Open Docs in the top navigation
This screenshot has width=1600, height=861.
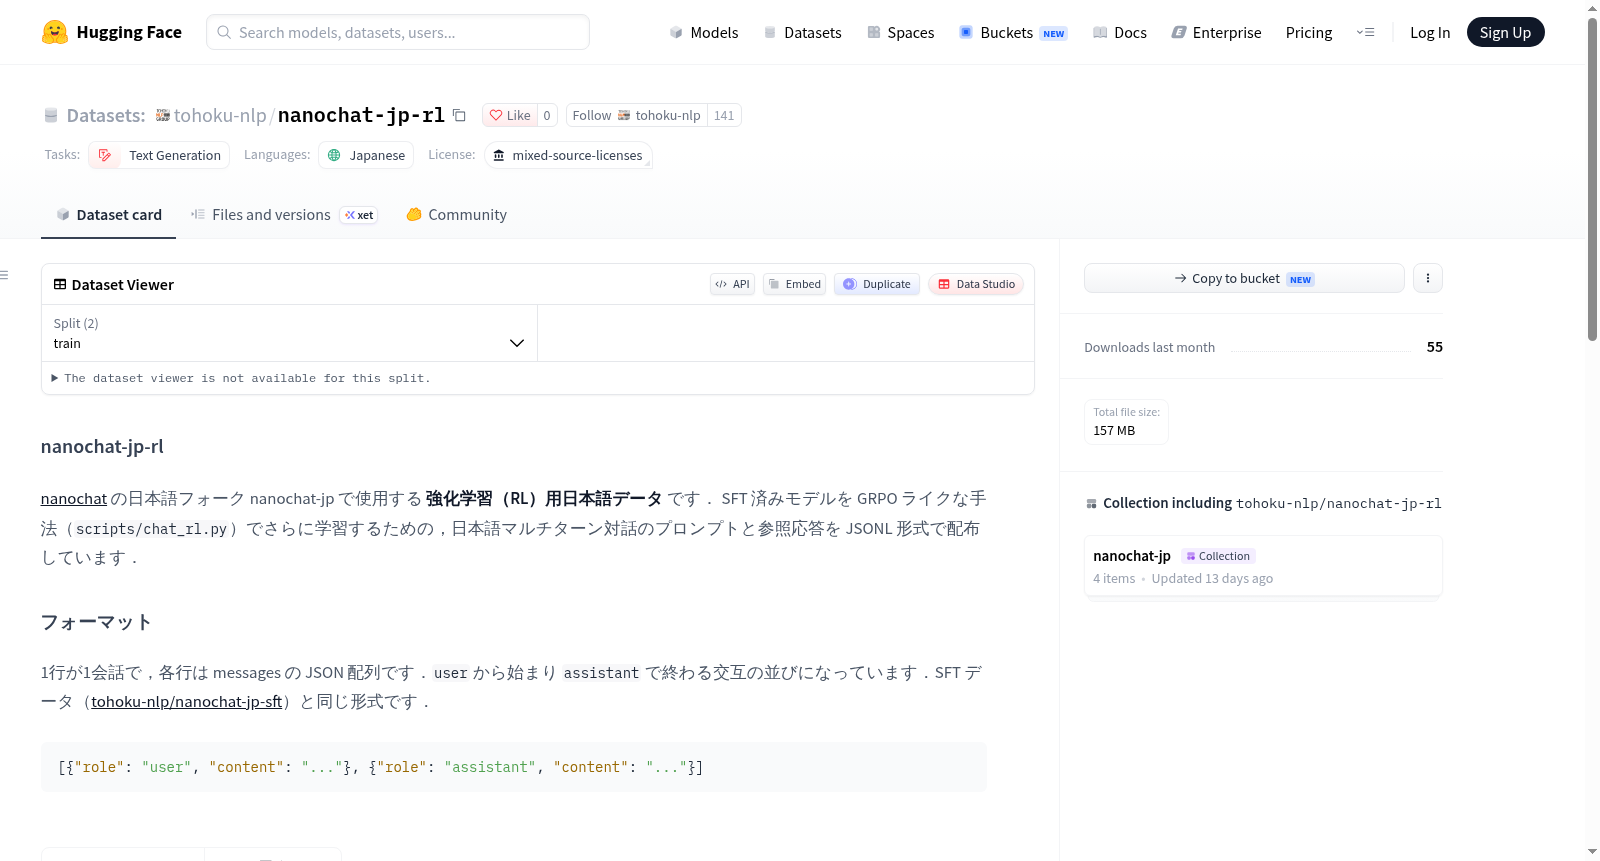pyautogui.click(x=1119, y=32)
